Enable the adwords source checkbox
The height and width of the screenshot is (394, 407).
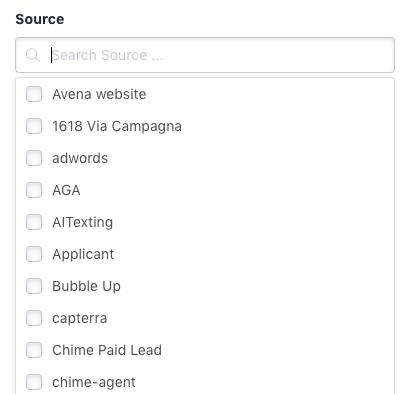(x=34, y=158)
